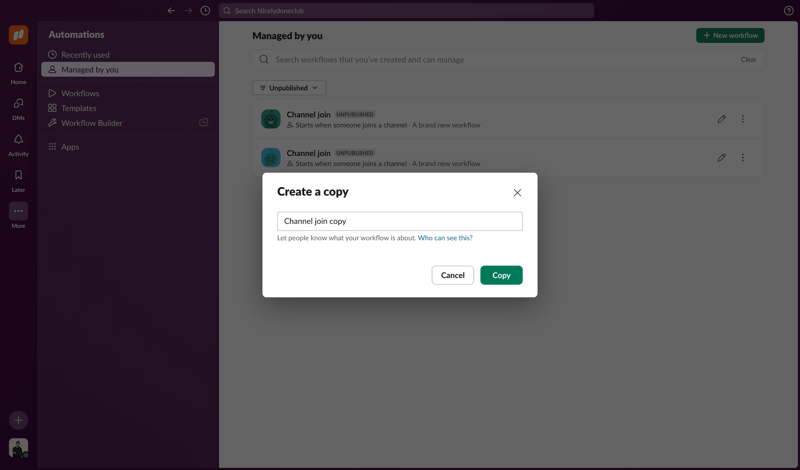This screenshot has height=470, width=800.
Task: Navigate forward with the forward arrow
Action: pyautogui.click(x=188, y=11)
